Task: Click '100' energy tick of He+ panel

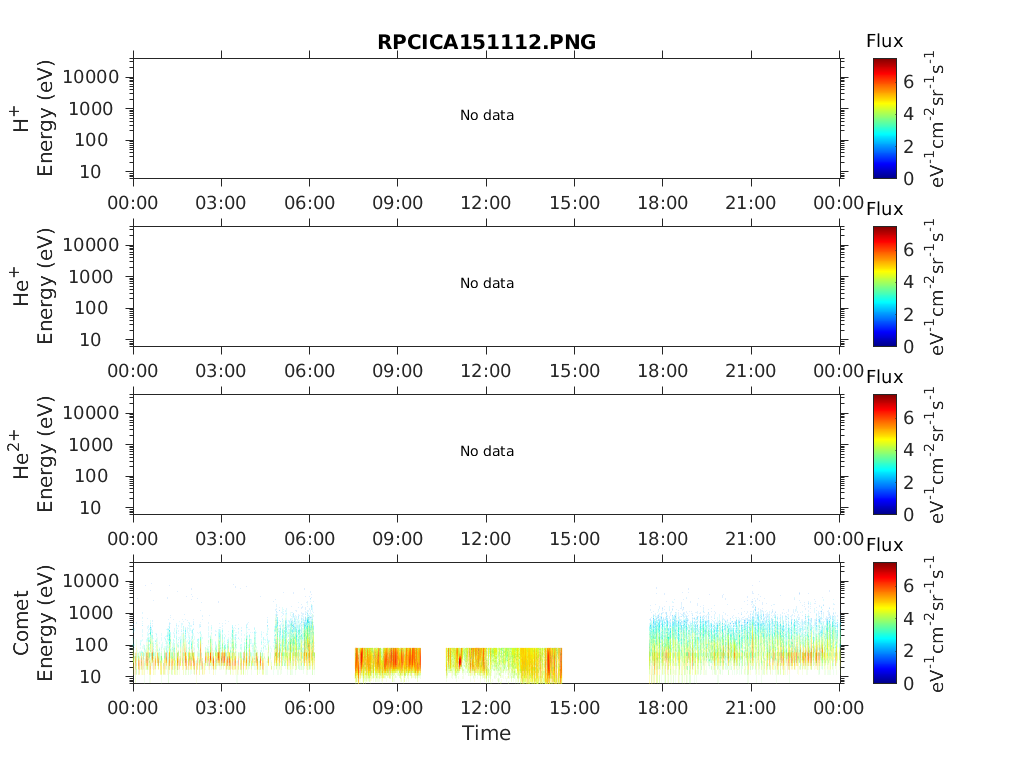Action: click(x=91, y=308)
